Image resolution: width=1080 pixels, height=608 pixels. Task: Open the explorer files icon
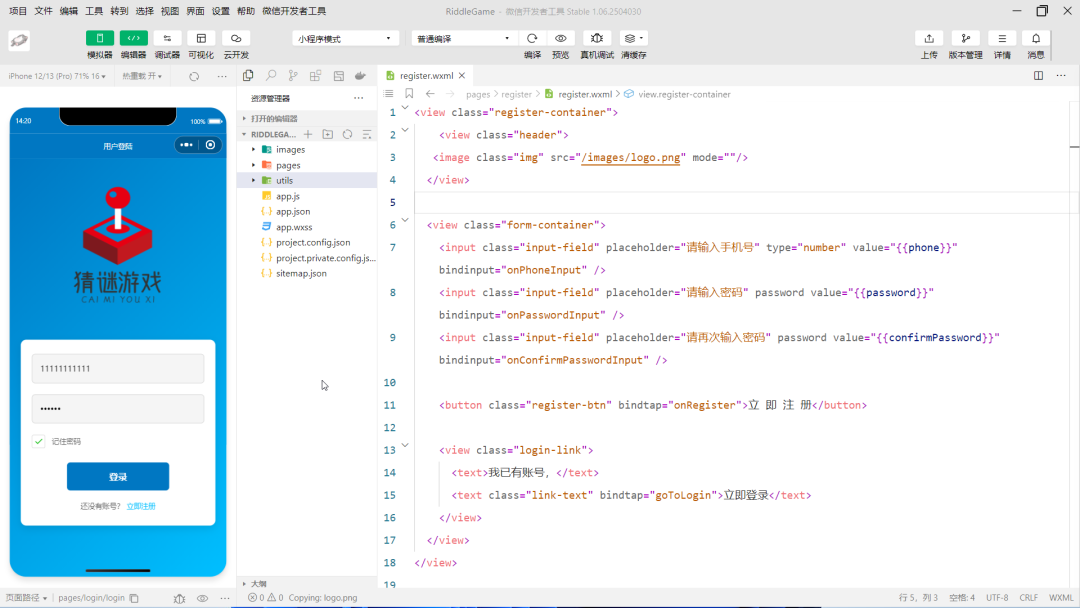pyautogui.click(x=248, y=76)
